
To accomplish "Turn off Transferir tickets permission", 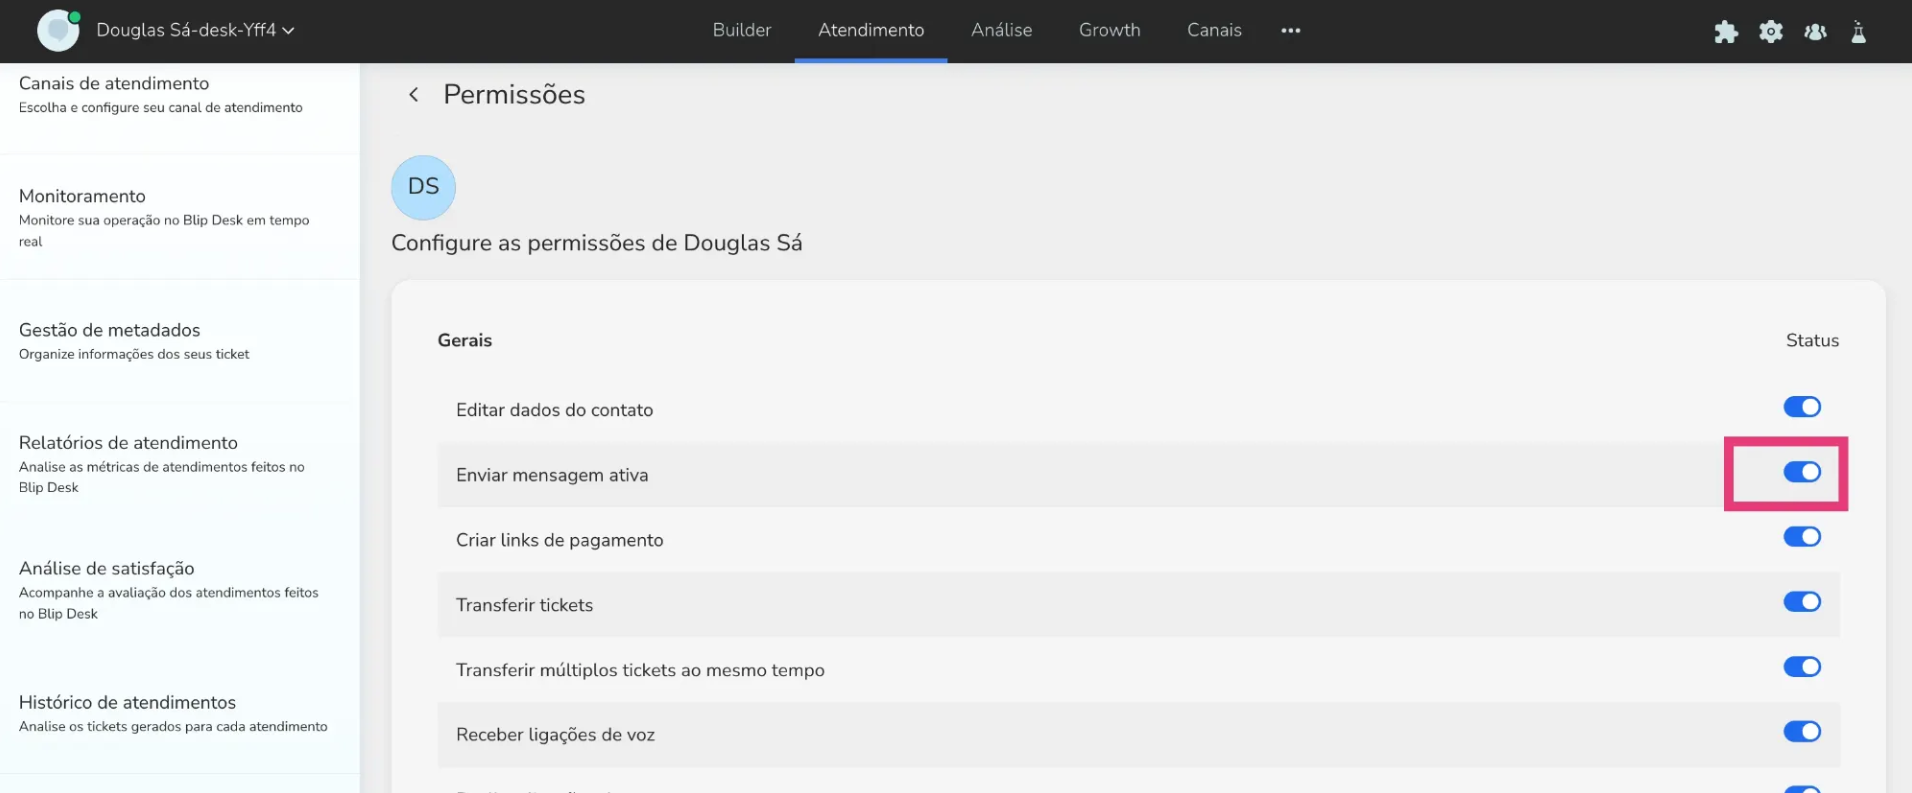I will click(x=1801, y=602).
